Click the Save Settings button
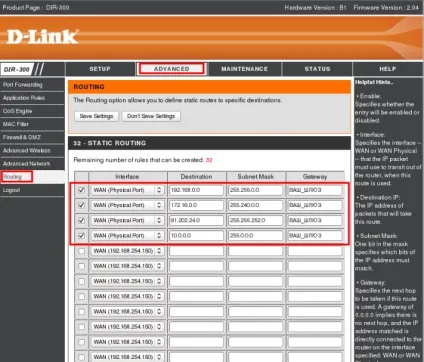Viewport: 424px width, 362px height. tap(96, 116)
